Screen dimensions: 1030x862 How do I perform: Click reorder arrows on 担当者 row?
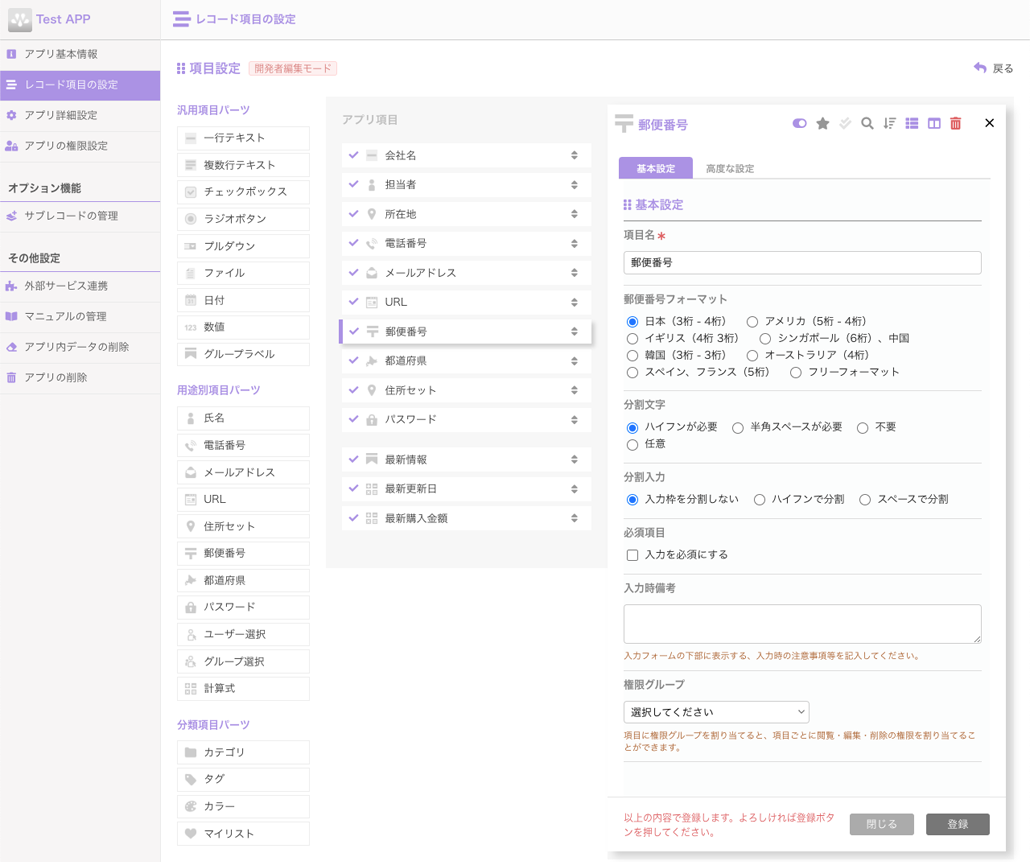click(x=574, y=185)
